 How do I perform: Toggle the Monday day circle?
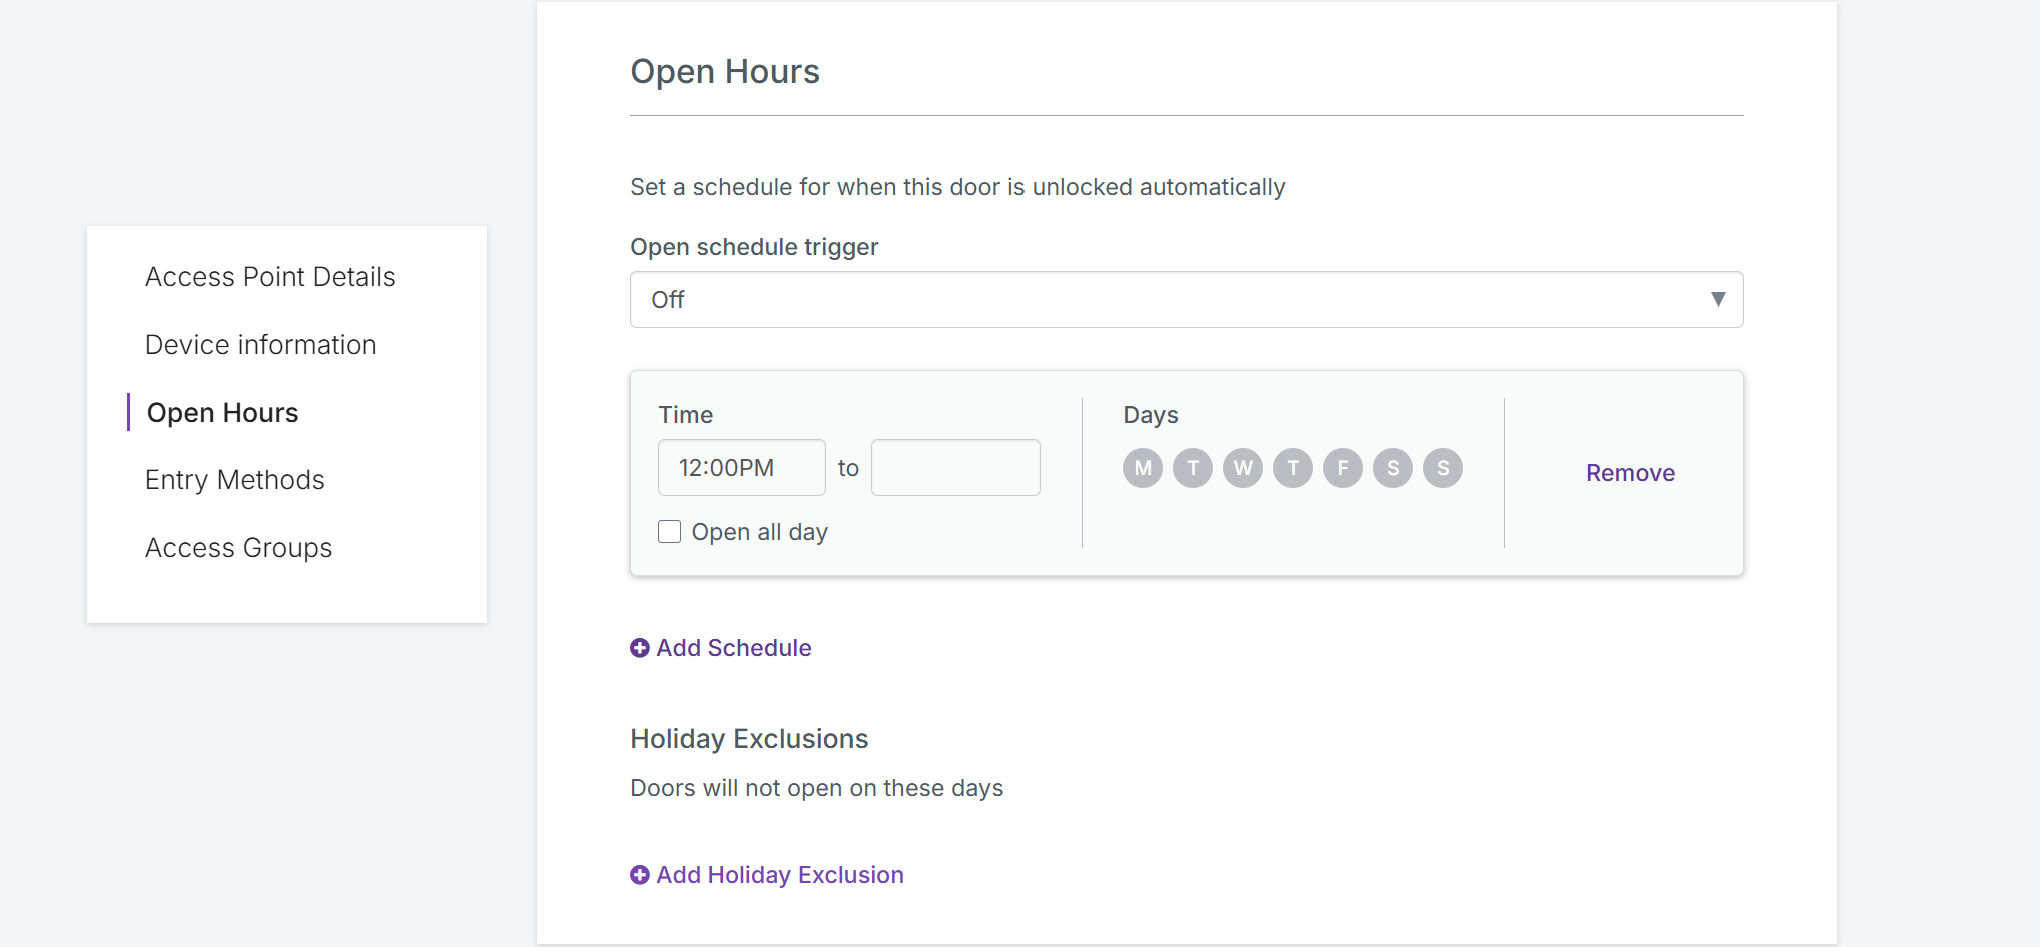pos(1143,468)
